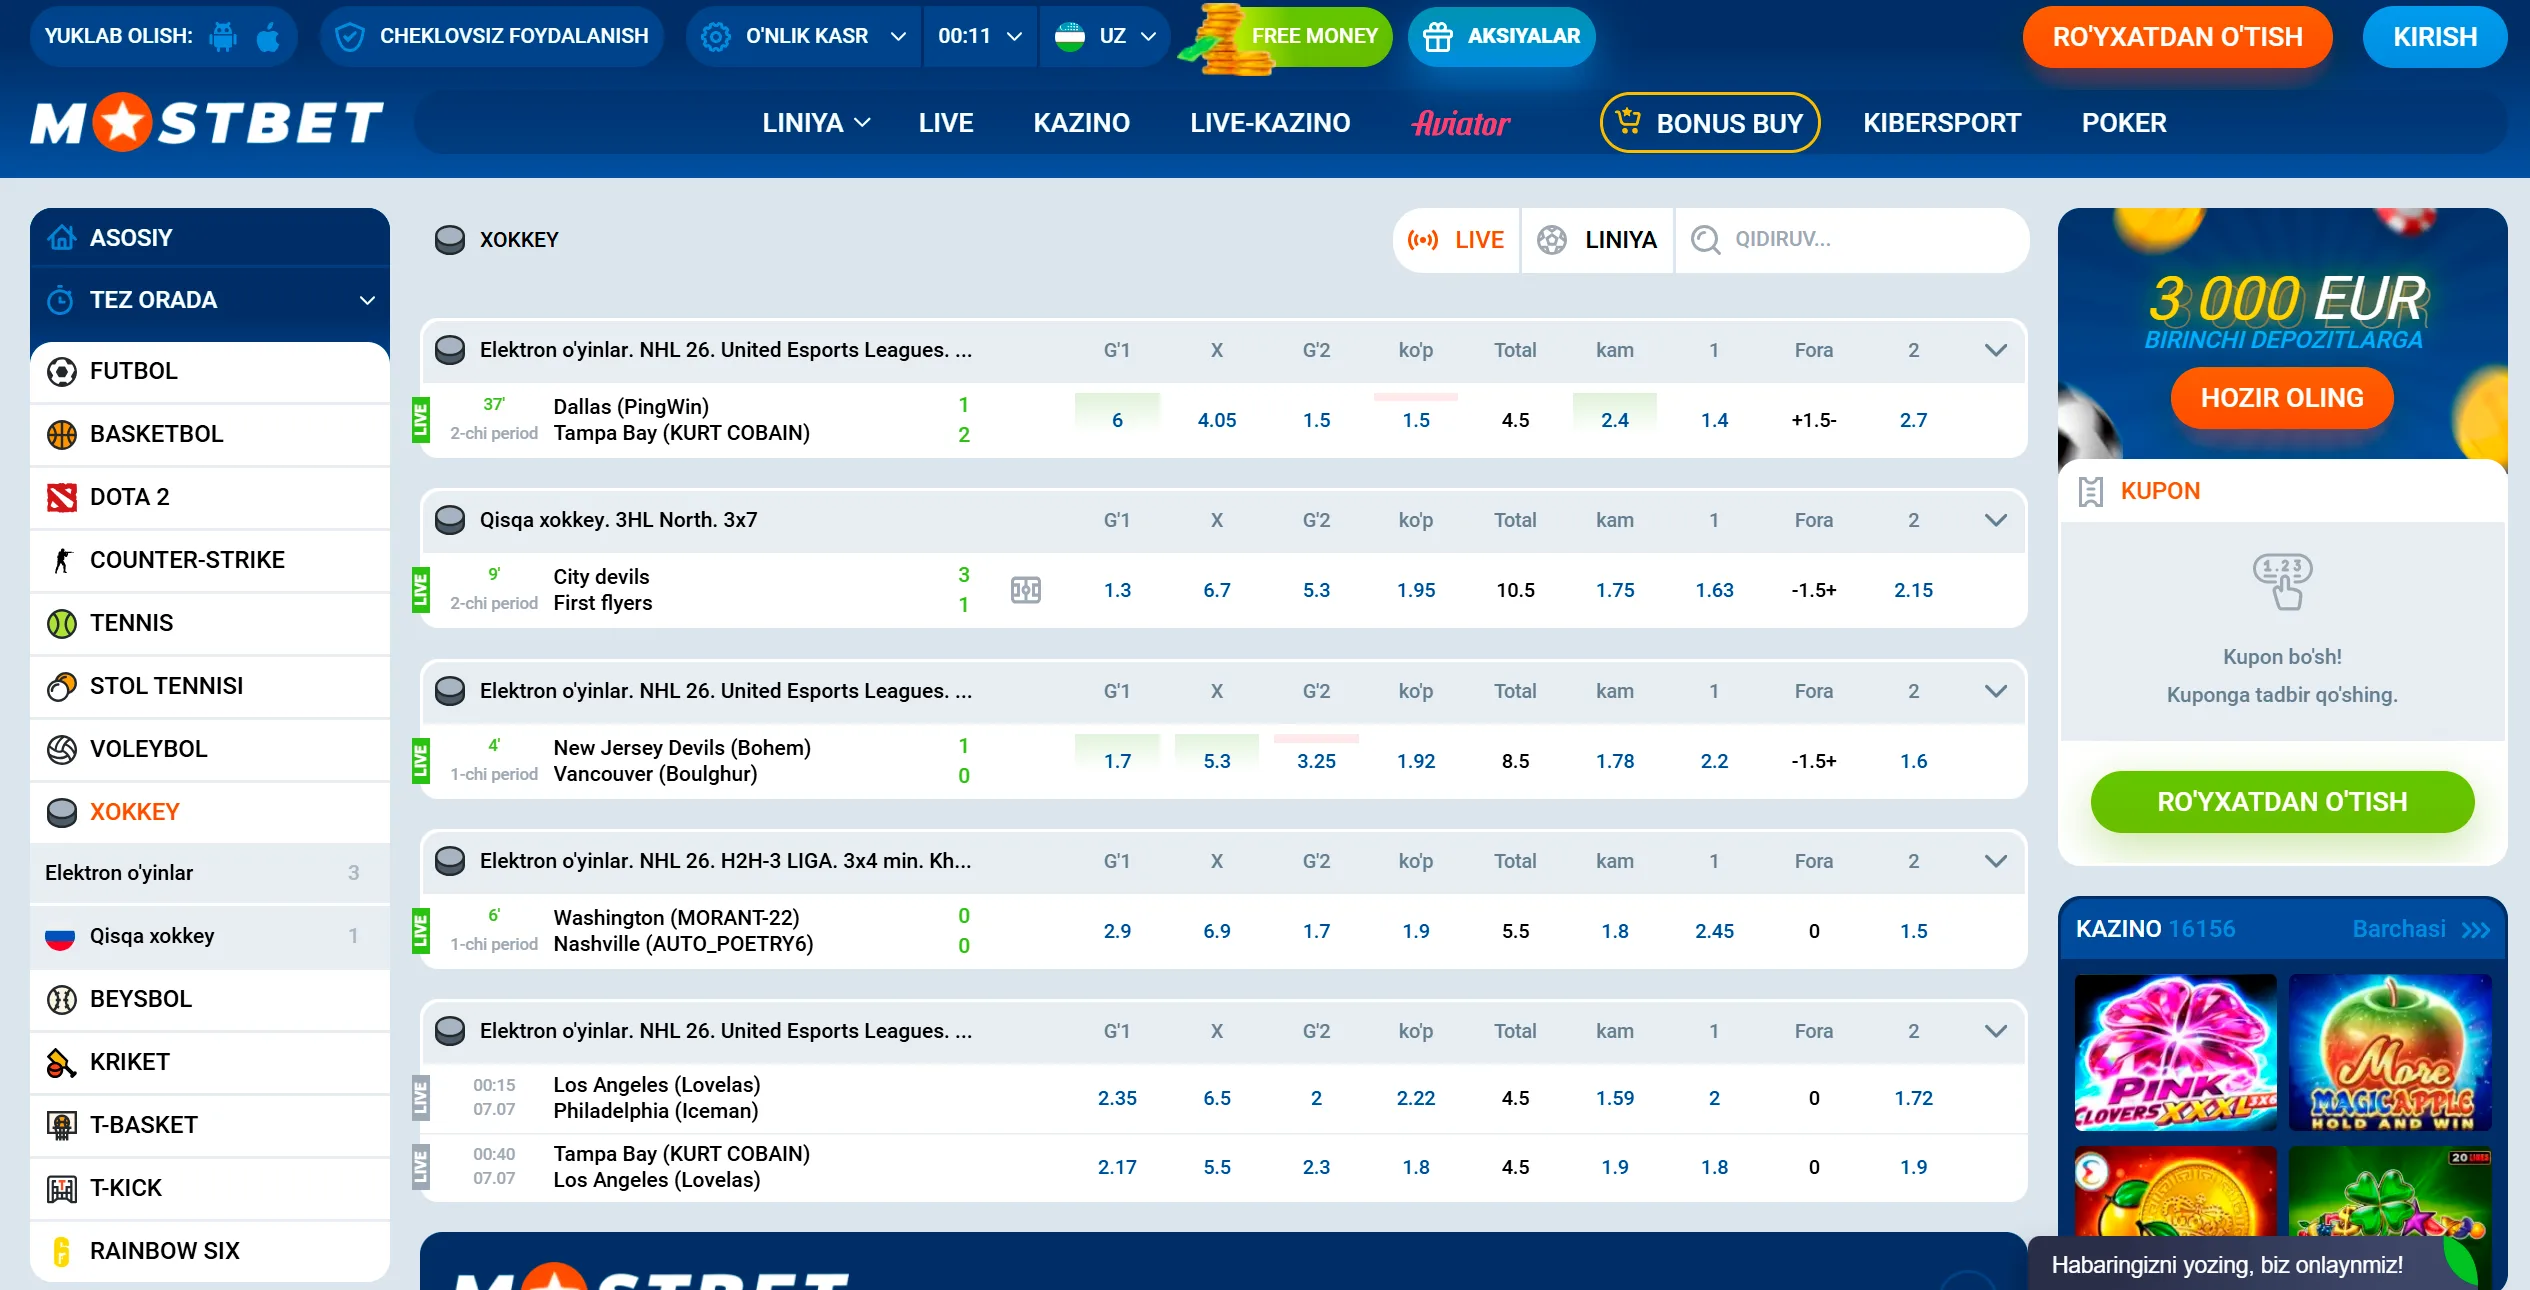Select the T-Kick icon
Viewport: 2530px width, 1290px height.
click(x=62, y=1189)
